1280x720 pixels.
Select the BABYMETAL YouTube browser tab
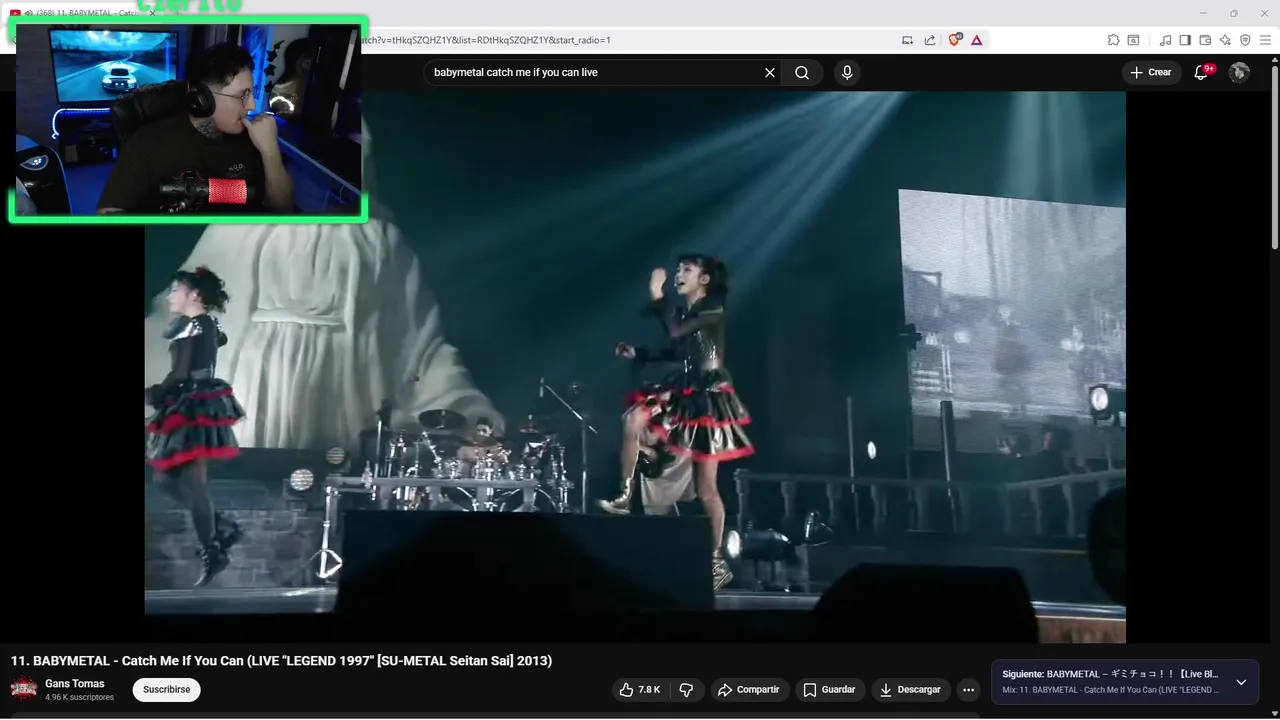pyautogui.click(x=84, y=13)
